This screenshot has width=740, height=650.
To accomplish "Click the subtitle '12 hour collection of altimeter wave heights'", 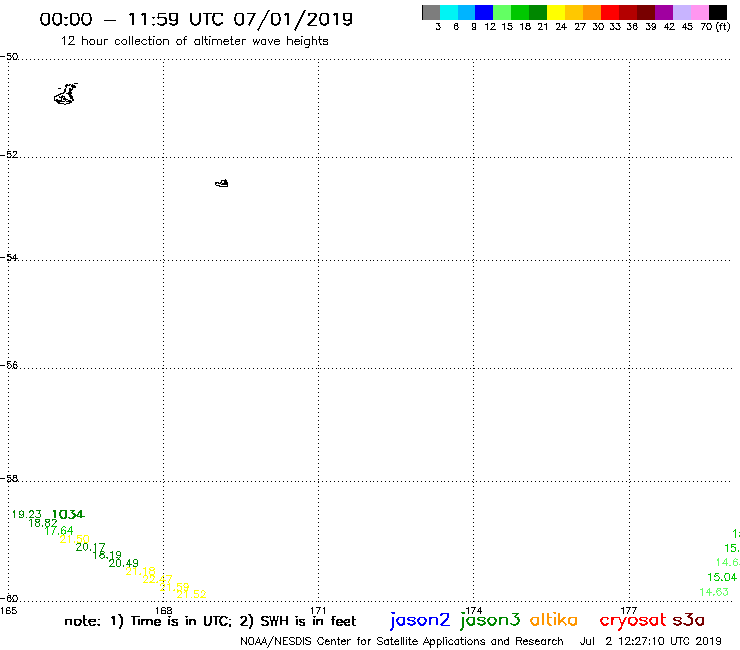I will (x=194, y=41).
